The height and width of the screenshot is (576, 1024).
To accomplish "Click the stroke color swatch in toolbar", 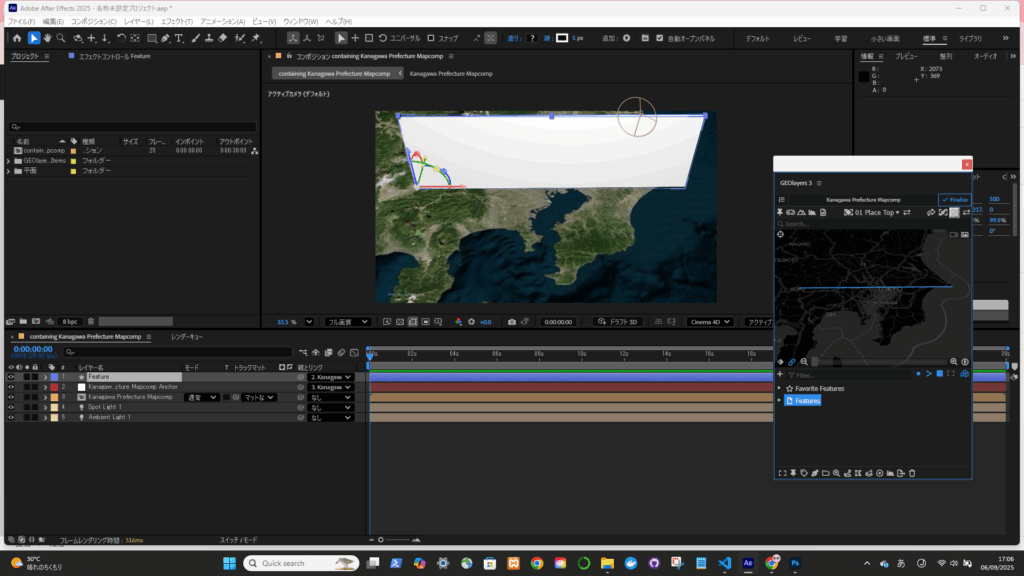I will tap(562, 38).
